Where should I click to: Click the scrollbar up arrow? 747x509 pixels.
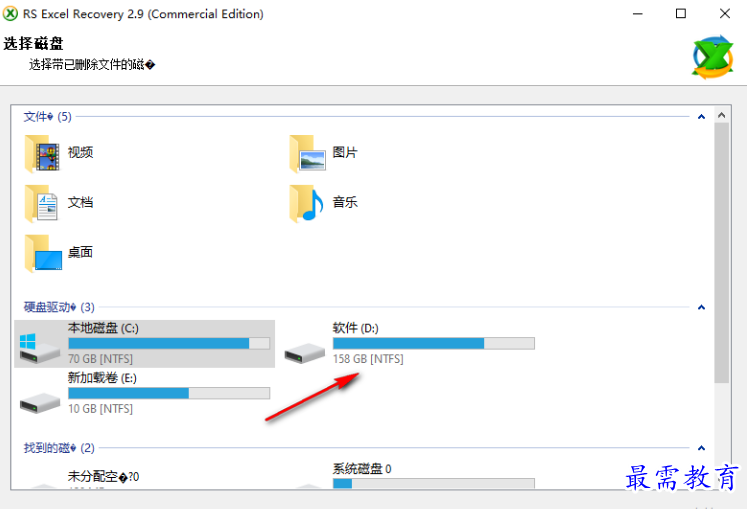click(x=722, y=117)
